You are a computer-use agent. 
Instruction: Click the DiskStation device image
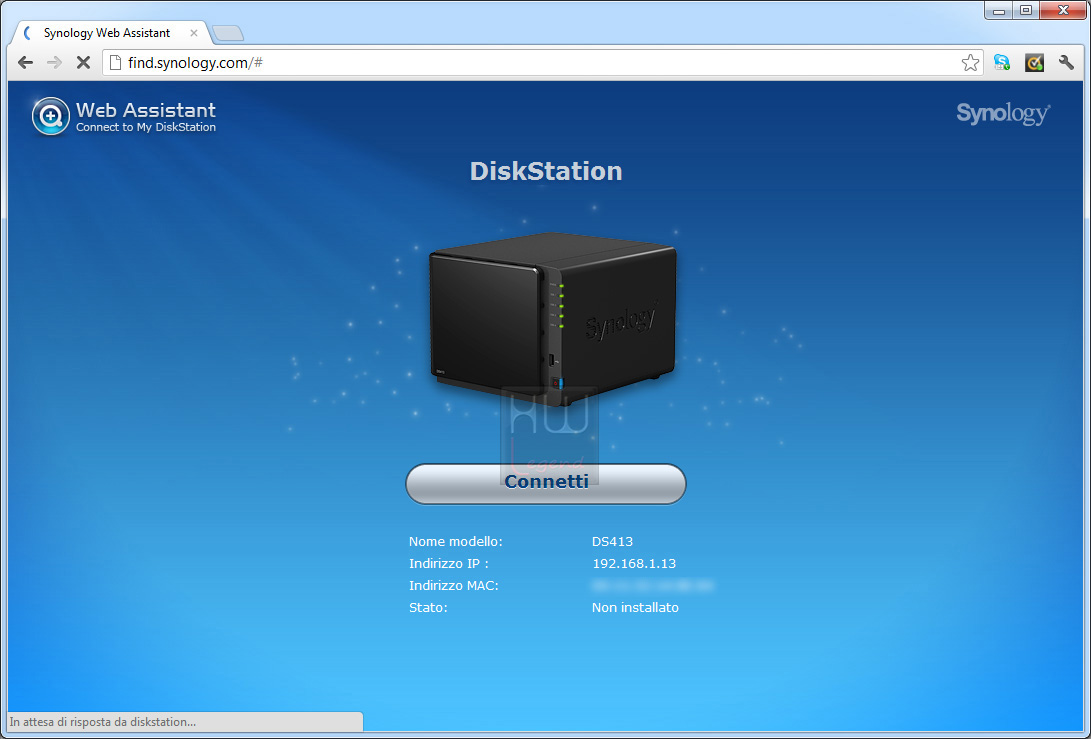[x=552, y=319]
